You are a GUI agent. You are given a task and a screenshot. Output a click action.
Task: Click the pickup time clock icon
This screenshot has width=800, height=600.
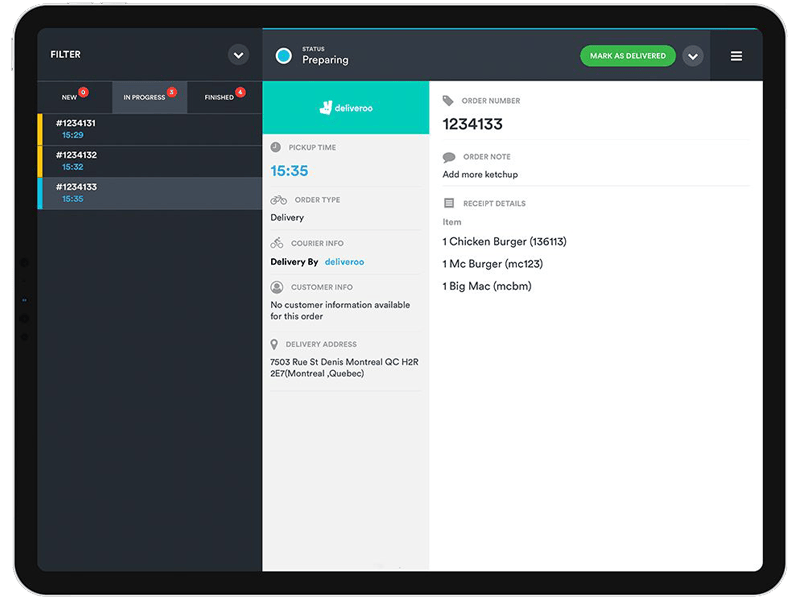(x=276, y=147)
